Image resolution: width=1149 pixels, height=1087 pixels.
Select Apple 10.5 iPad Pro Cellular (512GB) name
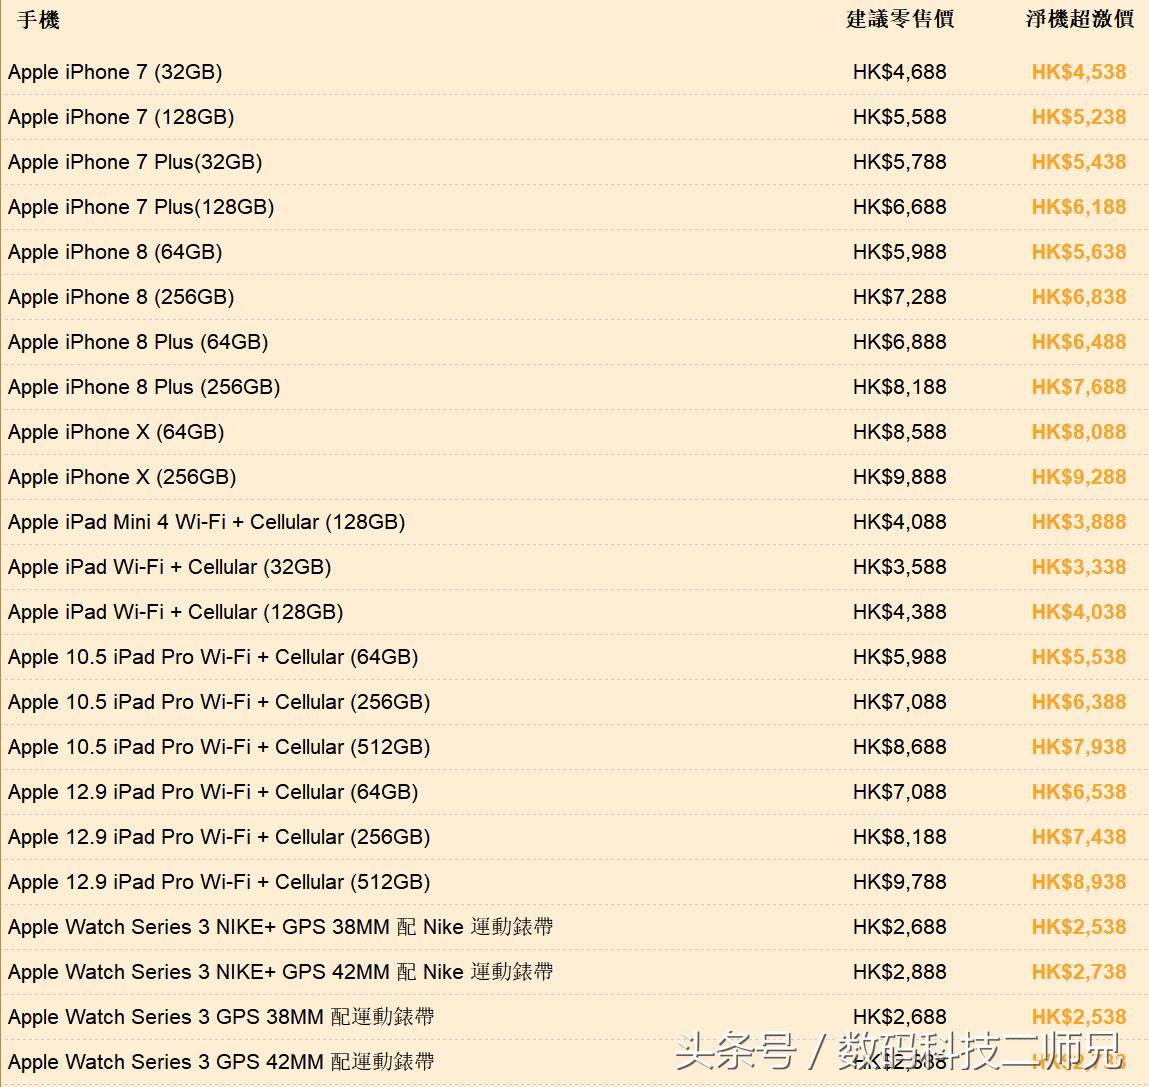pyautogui.click(x=219, y=747)
